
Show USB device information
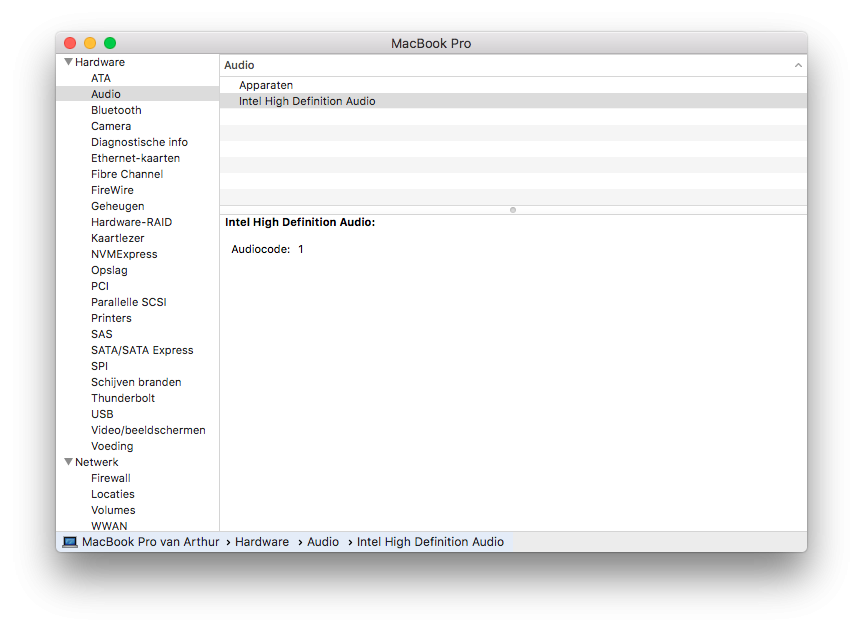coord(102,414)
